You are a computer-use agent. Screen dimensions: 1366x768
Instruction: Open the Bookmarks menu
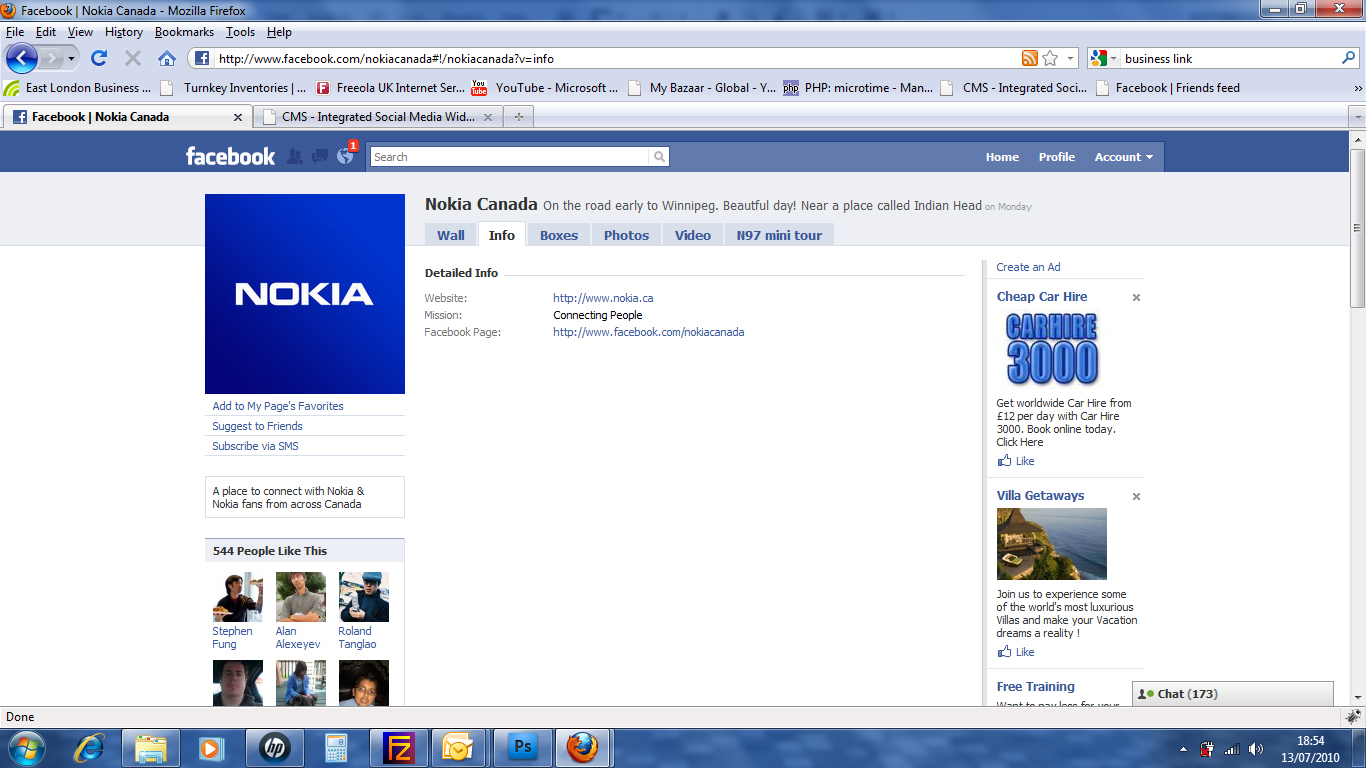(x=184, y=32)
